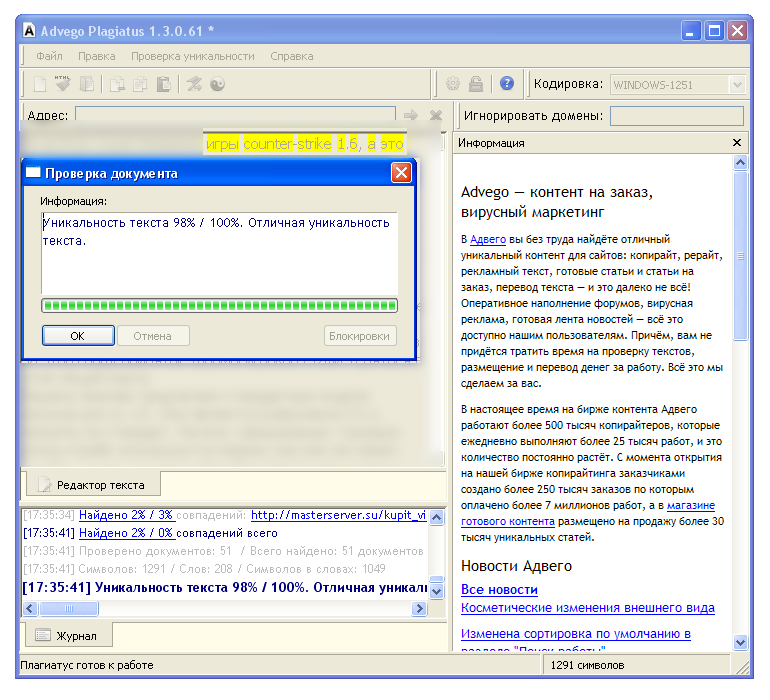Focus the Адрес input field
The image size is (770, 700).
tap(235, 115)
